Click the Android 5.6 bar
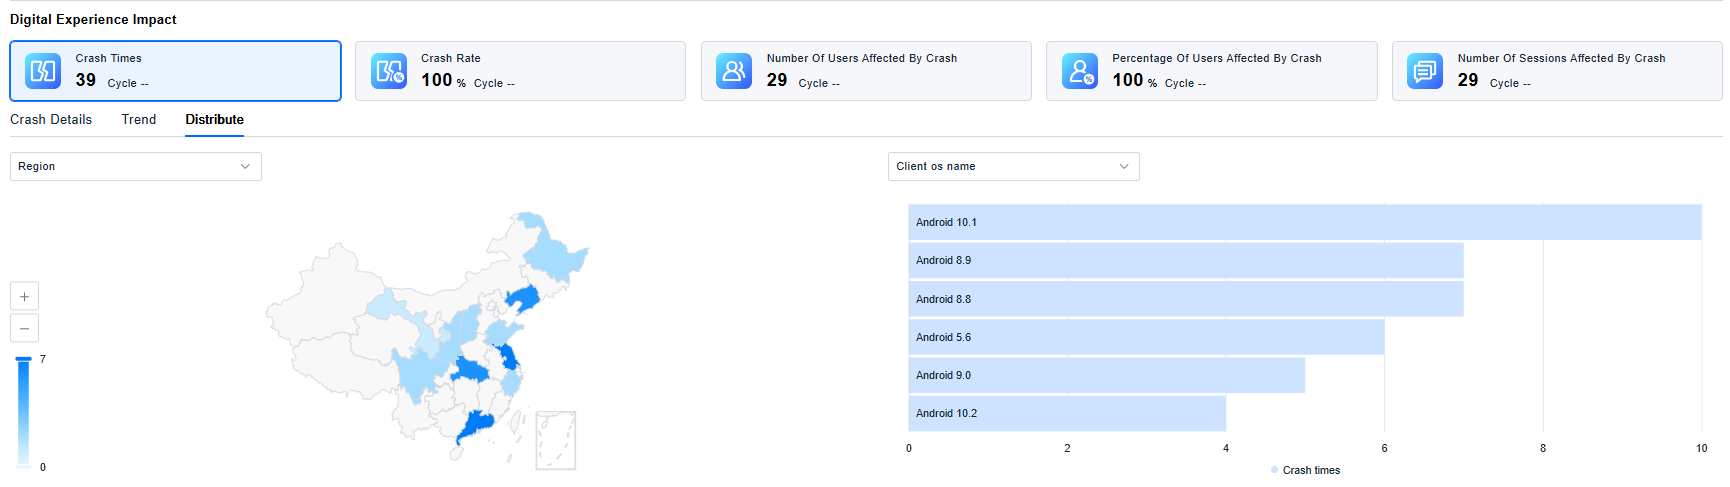Screen dimensions: 1730x487 (1146, 337)
